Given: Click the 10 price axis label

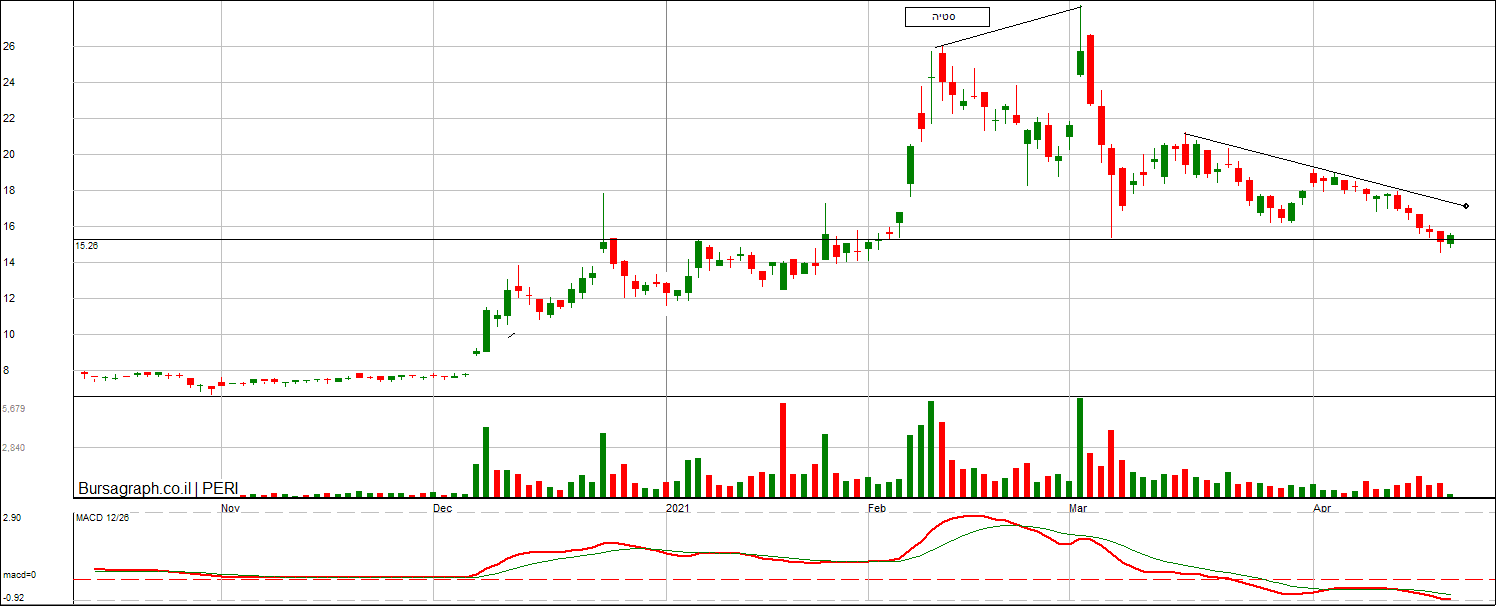Looking at the screenshot, I should [x=8, y=334].
